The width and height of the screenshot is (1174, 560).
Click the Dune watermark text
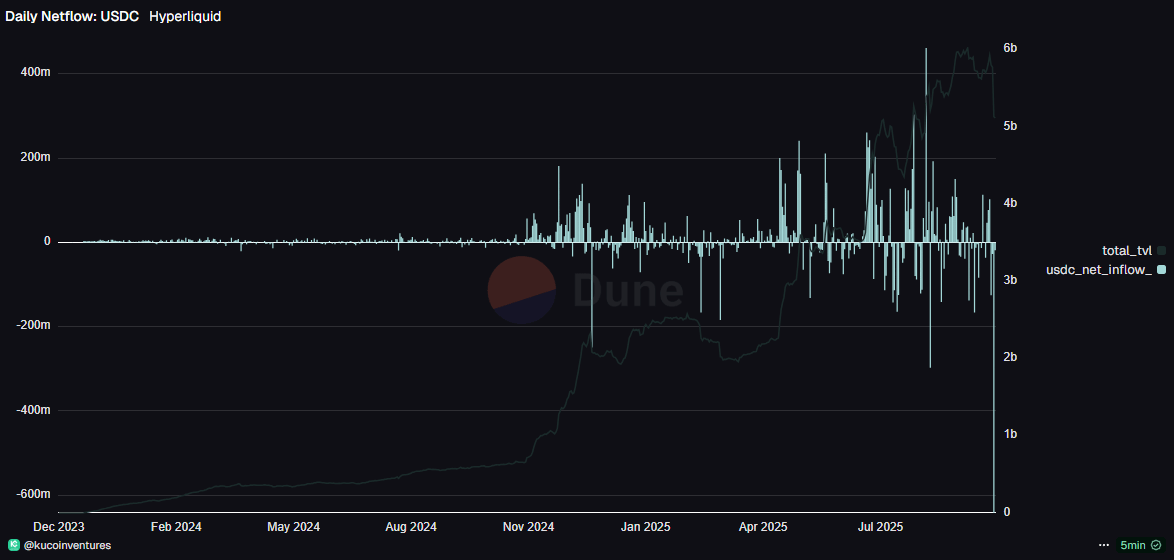[628, 291]
